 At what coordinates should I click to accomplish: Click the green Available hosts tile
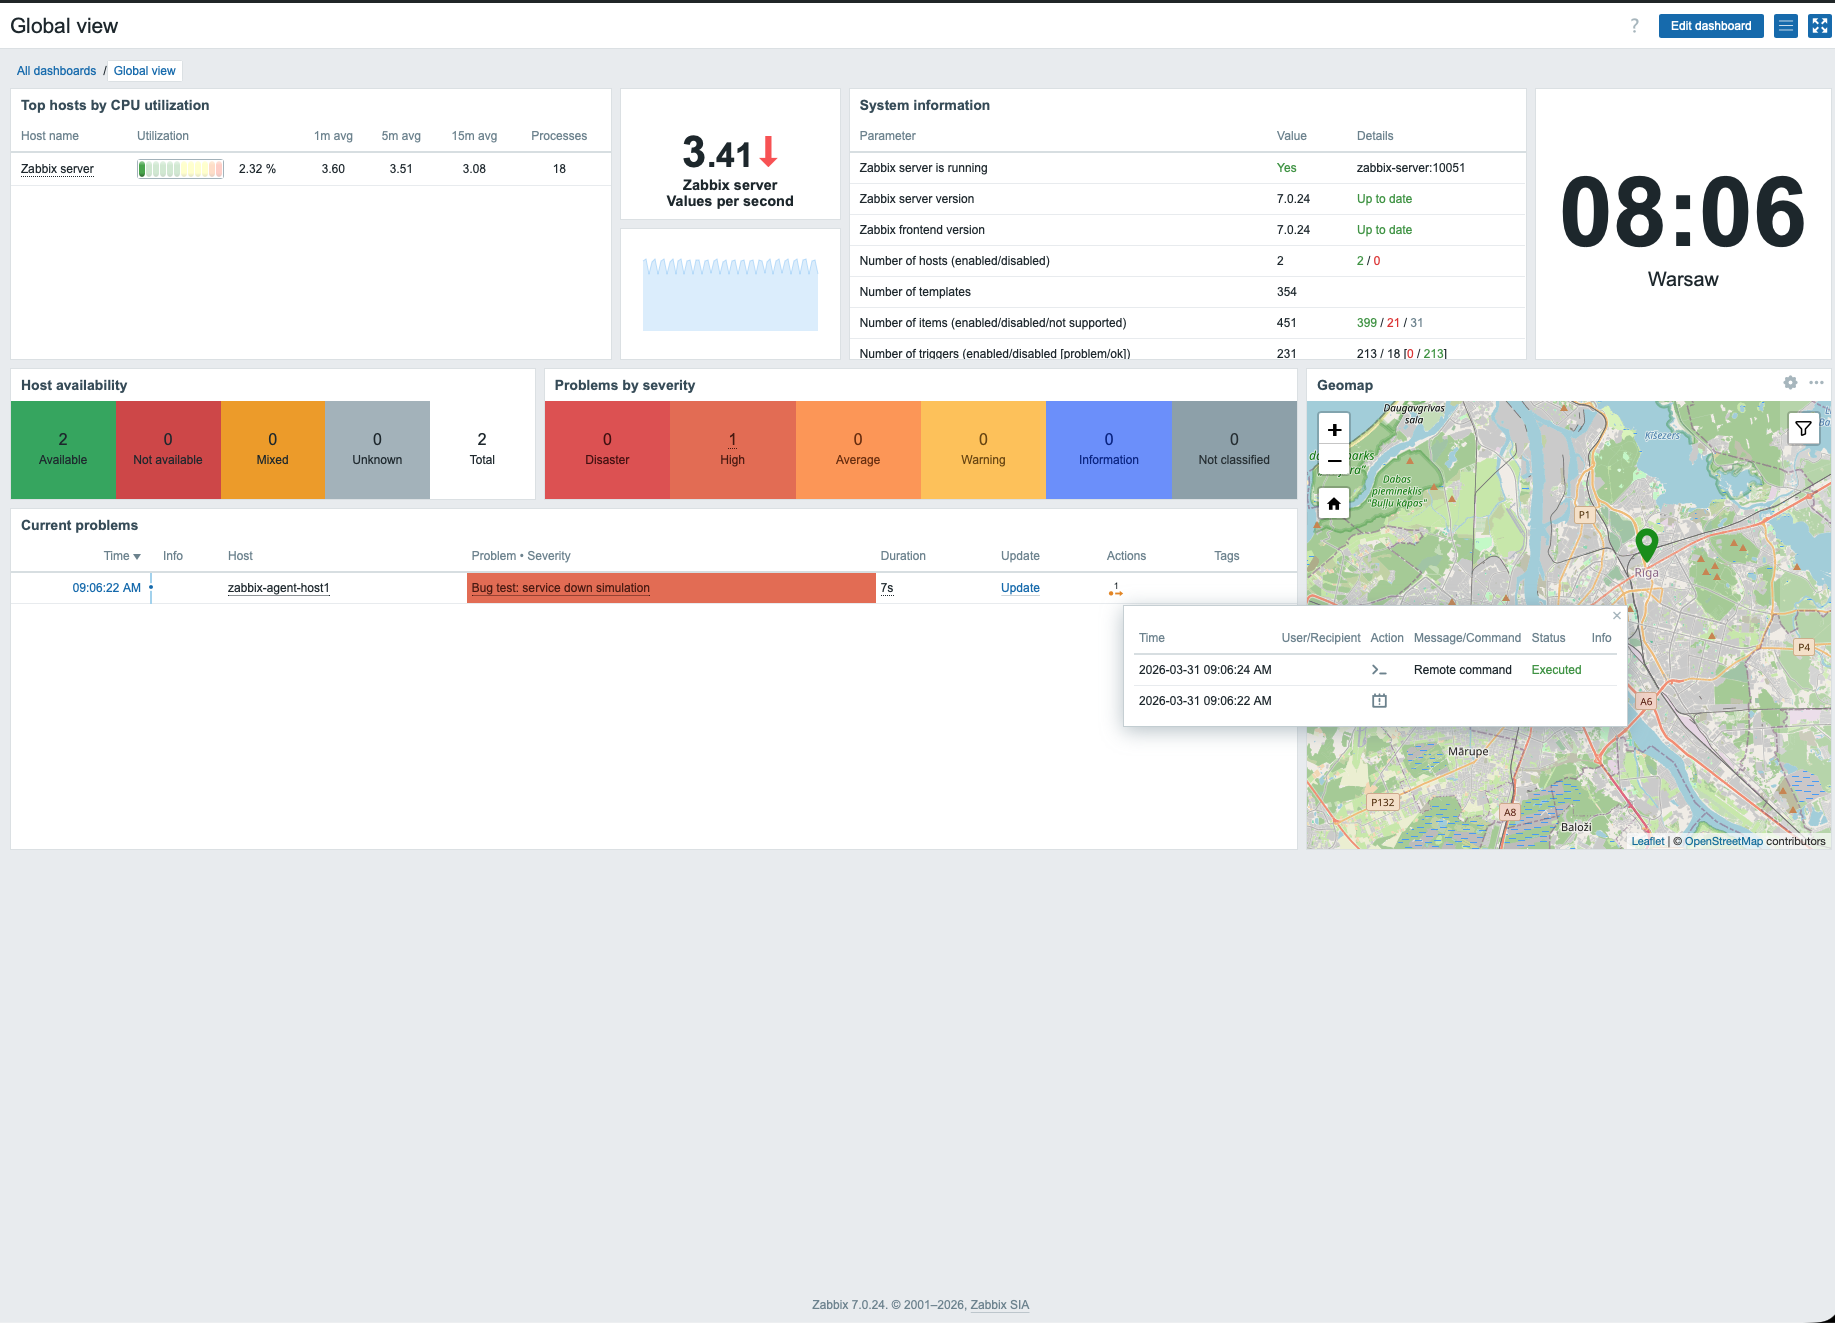[63, 450]
